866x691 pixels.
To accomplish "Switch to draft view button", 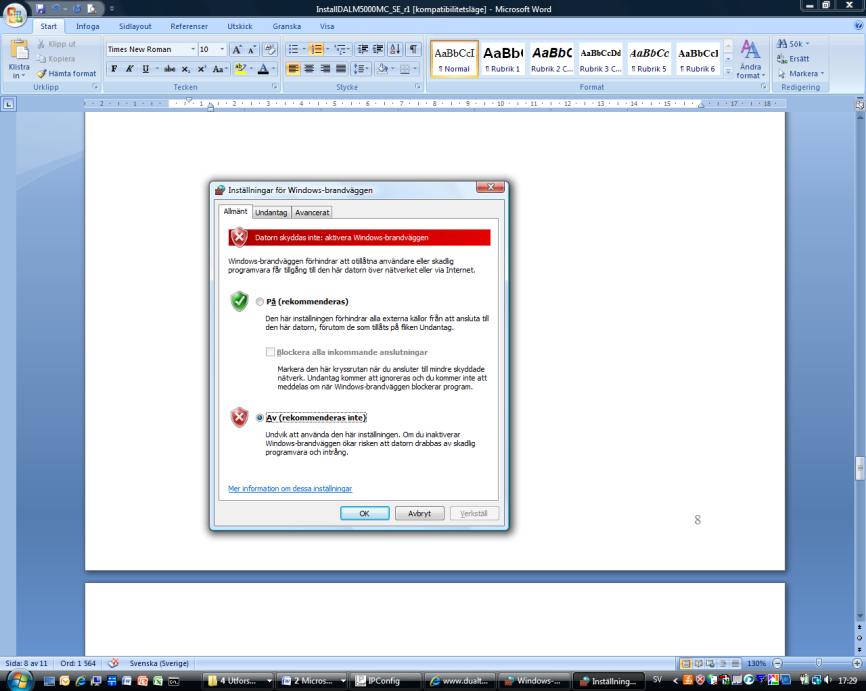I will (x=735, y=663).
